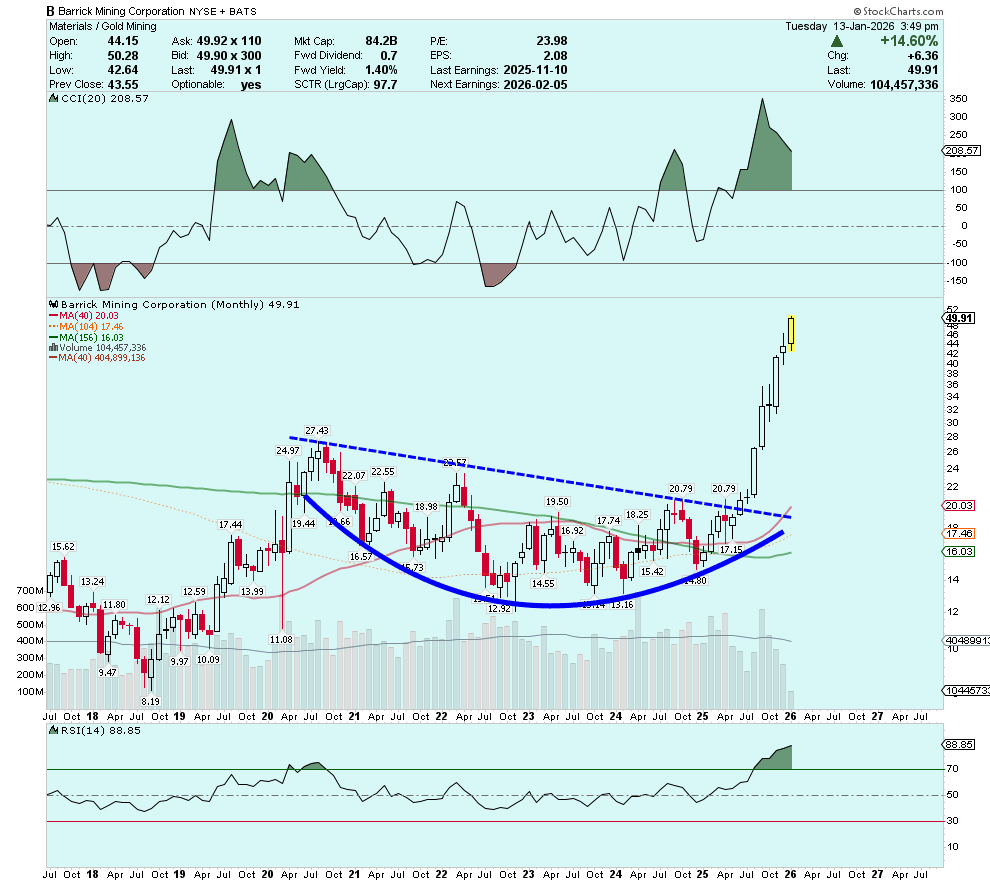Click the Last Earnings date 2025-11-10
This screenshot has width=990, height=883.
[535, 70]
